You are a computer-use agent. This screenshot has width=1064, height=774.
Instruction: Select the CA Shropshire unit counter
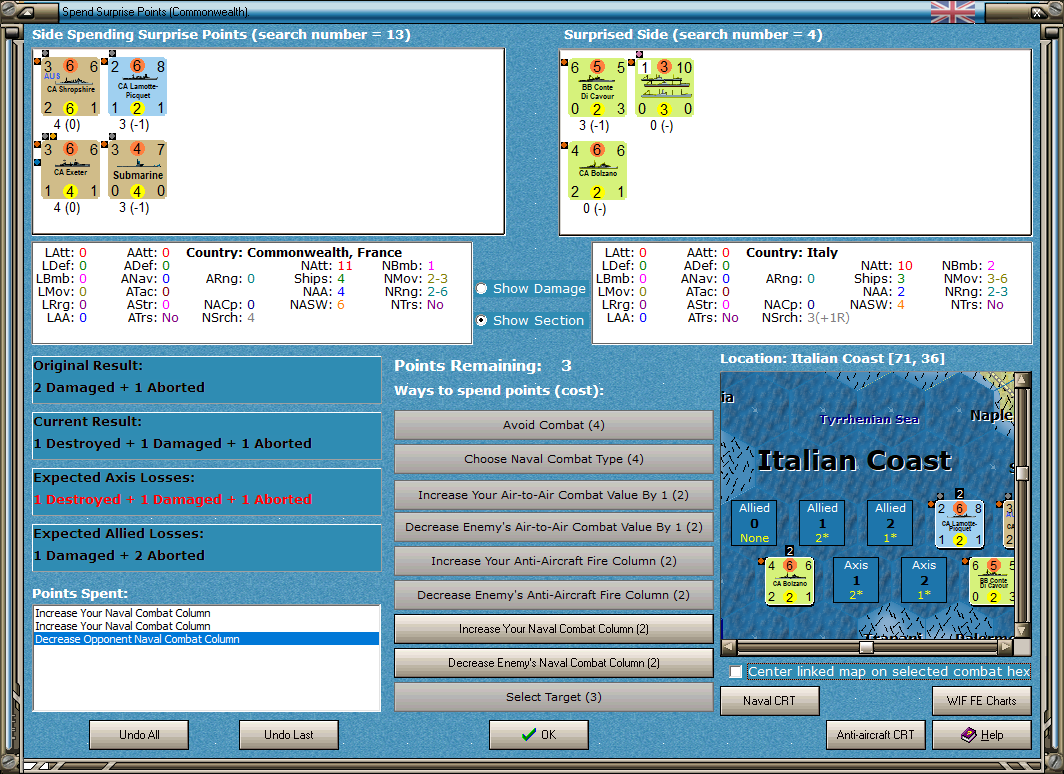coord(71,86)
